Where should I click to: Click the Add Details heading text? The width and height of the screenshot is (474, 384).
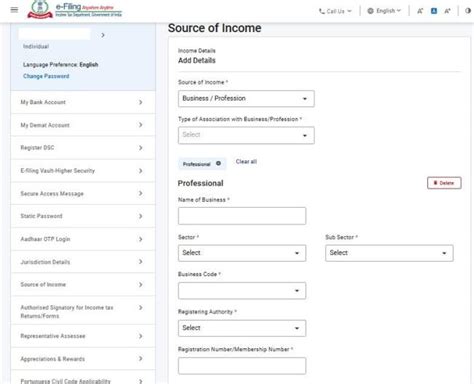pyautogui.click(x=197, y=60)
